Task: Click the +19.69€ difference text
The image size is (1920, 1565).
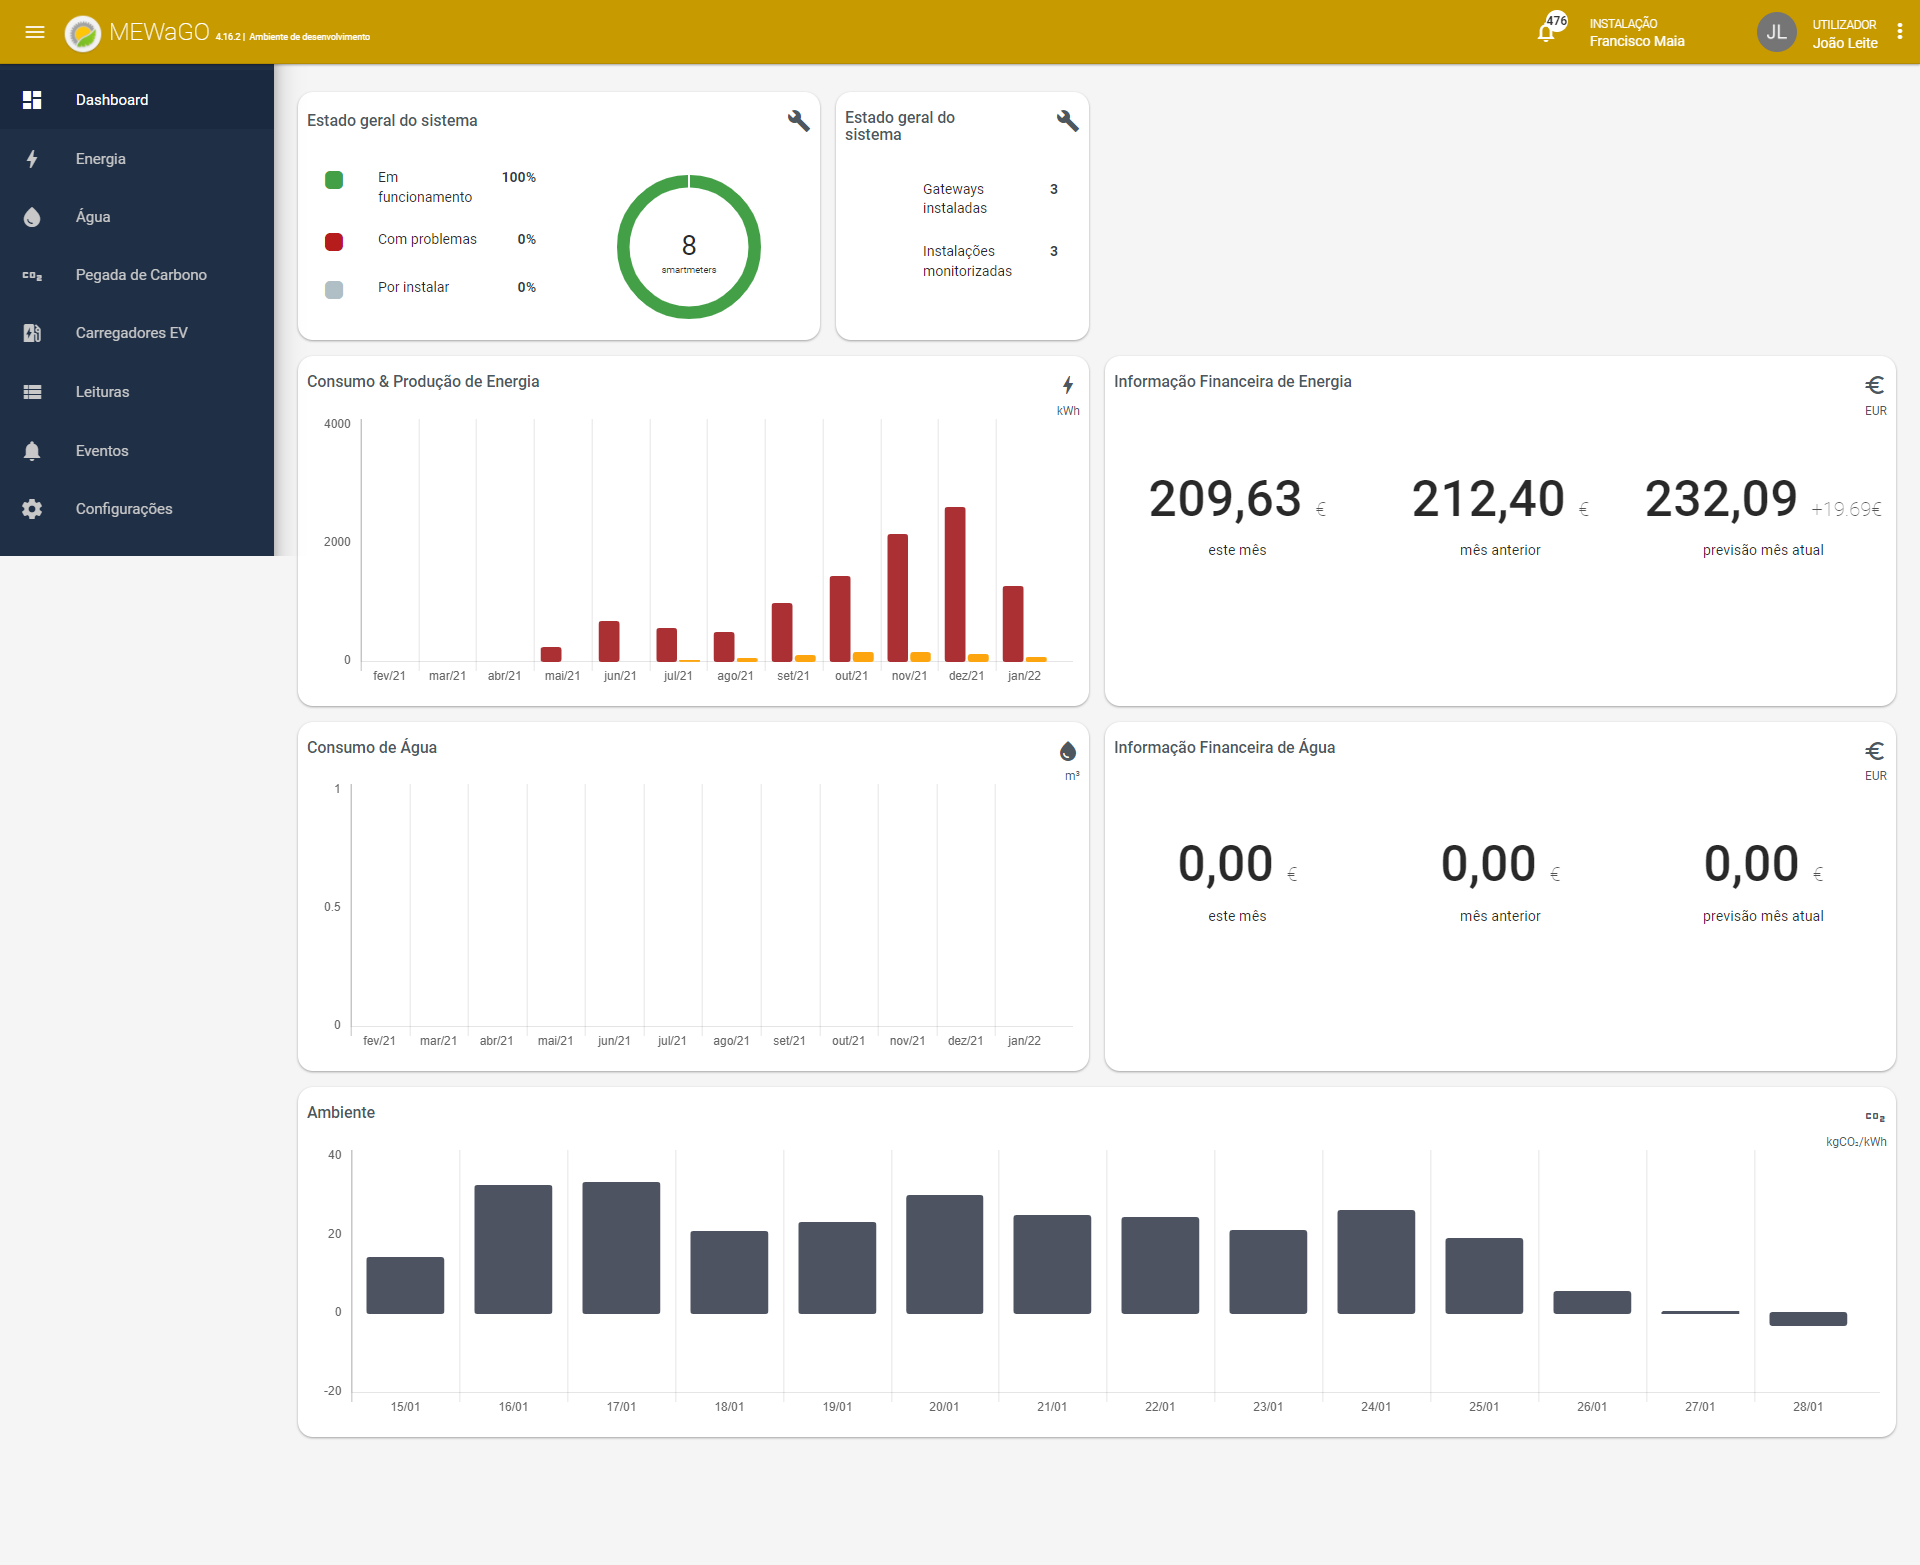Action: pos(1846,509)
